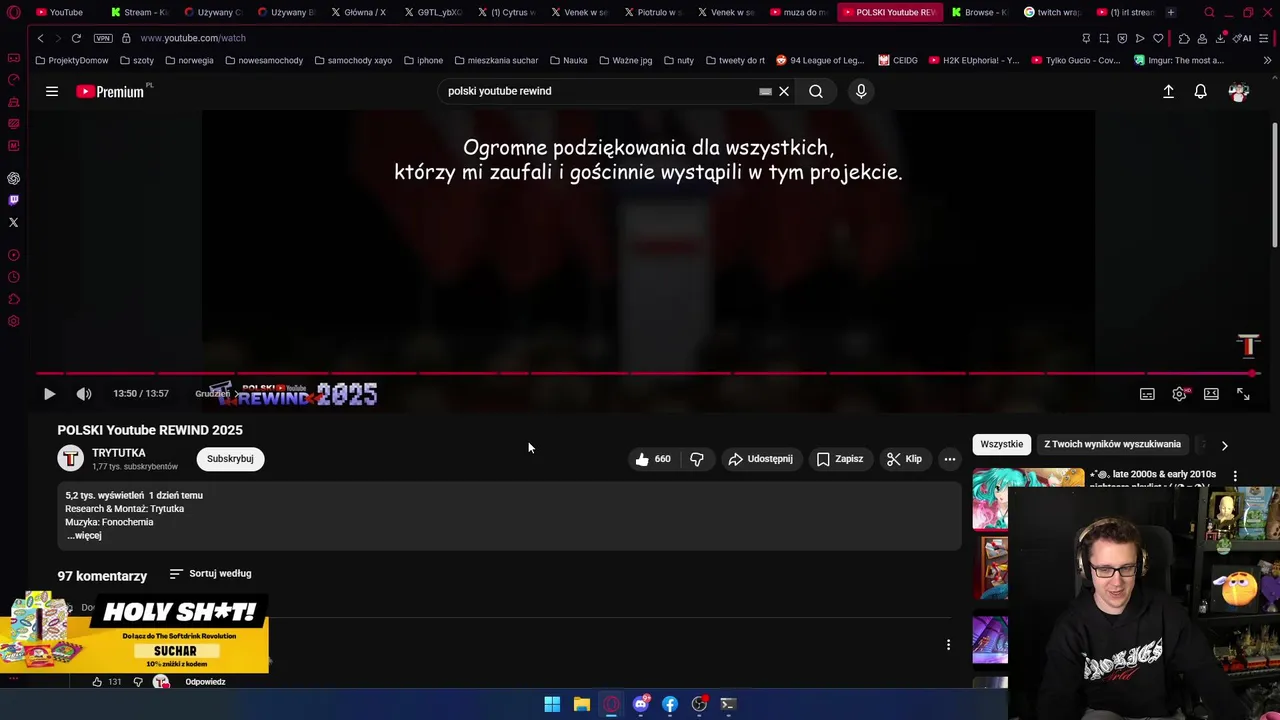
Task: Open Windows Start menu
Action: pyautogui.click(x=552, y=704)
